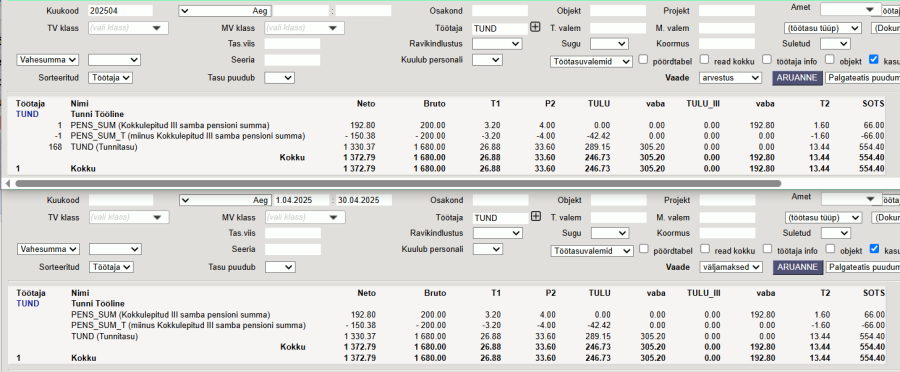900x372 pixels.
Task: Expand the lower MV klass selector
Action: 305,218
